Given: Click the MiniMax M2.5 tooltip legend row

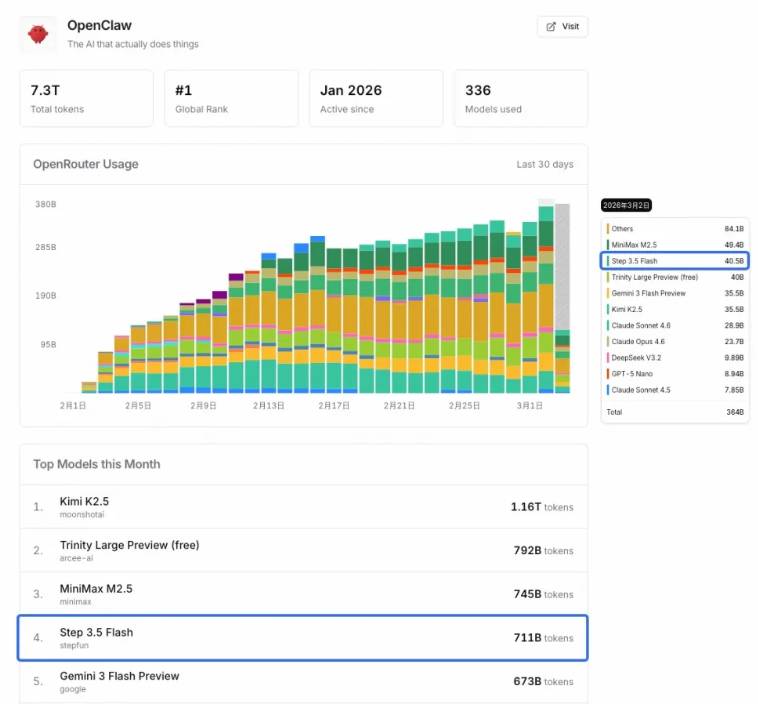Looking at the screenshot, I should coord(675,245).
